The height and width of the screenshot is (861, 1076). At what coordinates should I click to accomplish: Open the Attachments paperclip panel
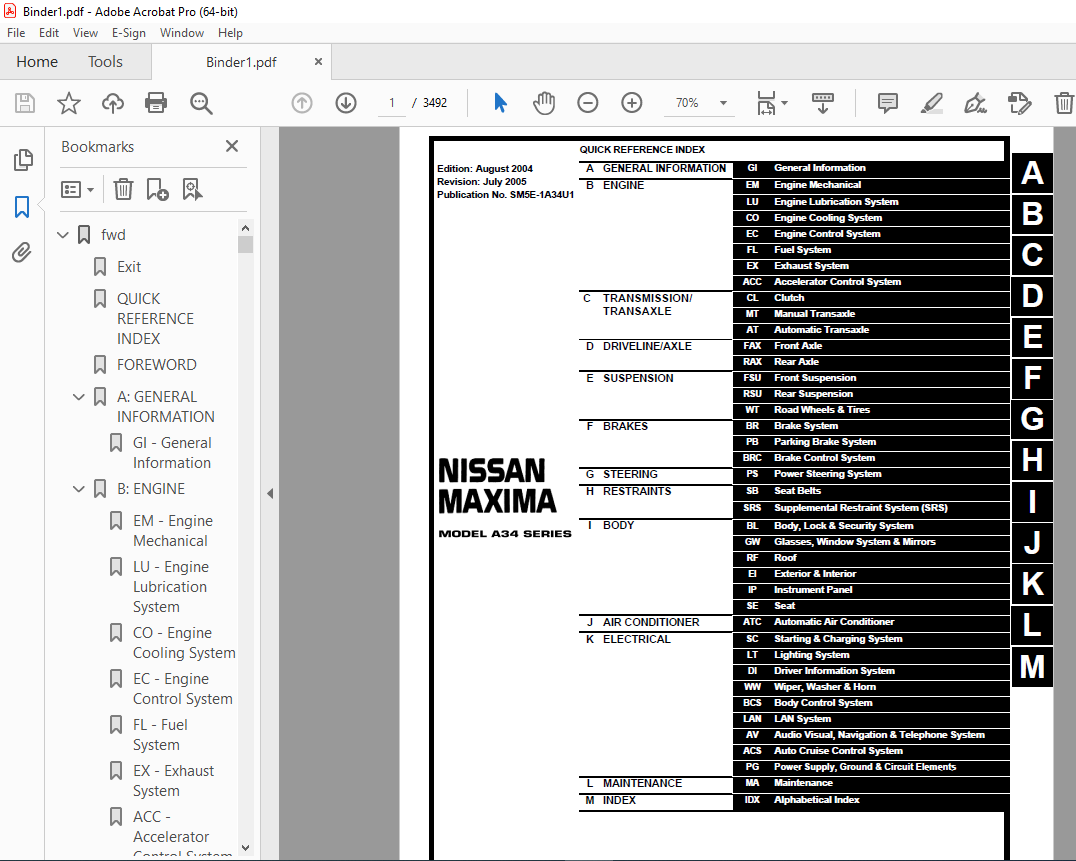(22, 252)
